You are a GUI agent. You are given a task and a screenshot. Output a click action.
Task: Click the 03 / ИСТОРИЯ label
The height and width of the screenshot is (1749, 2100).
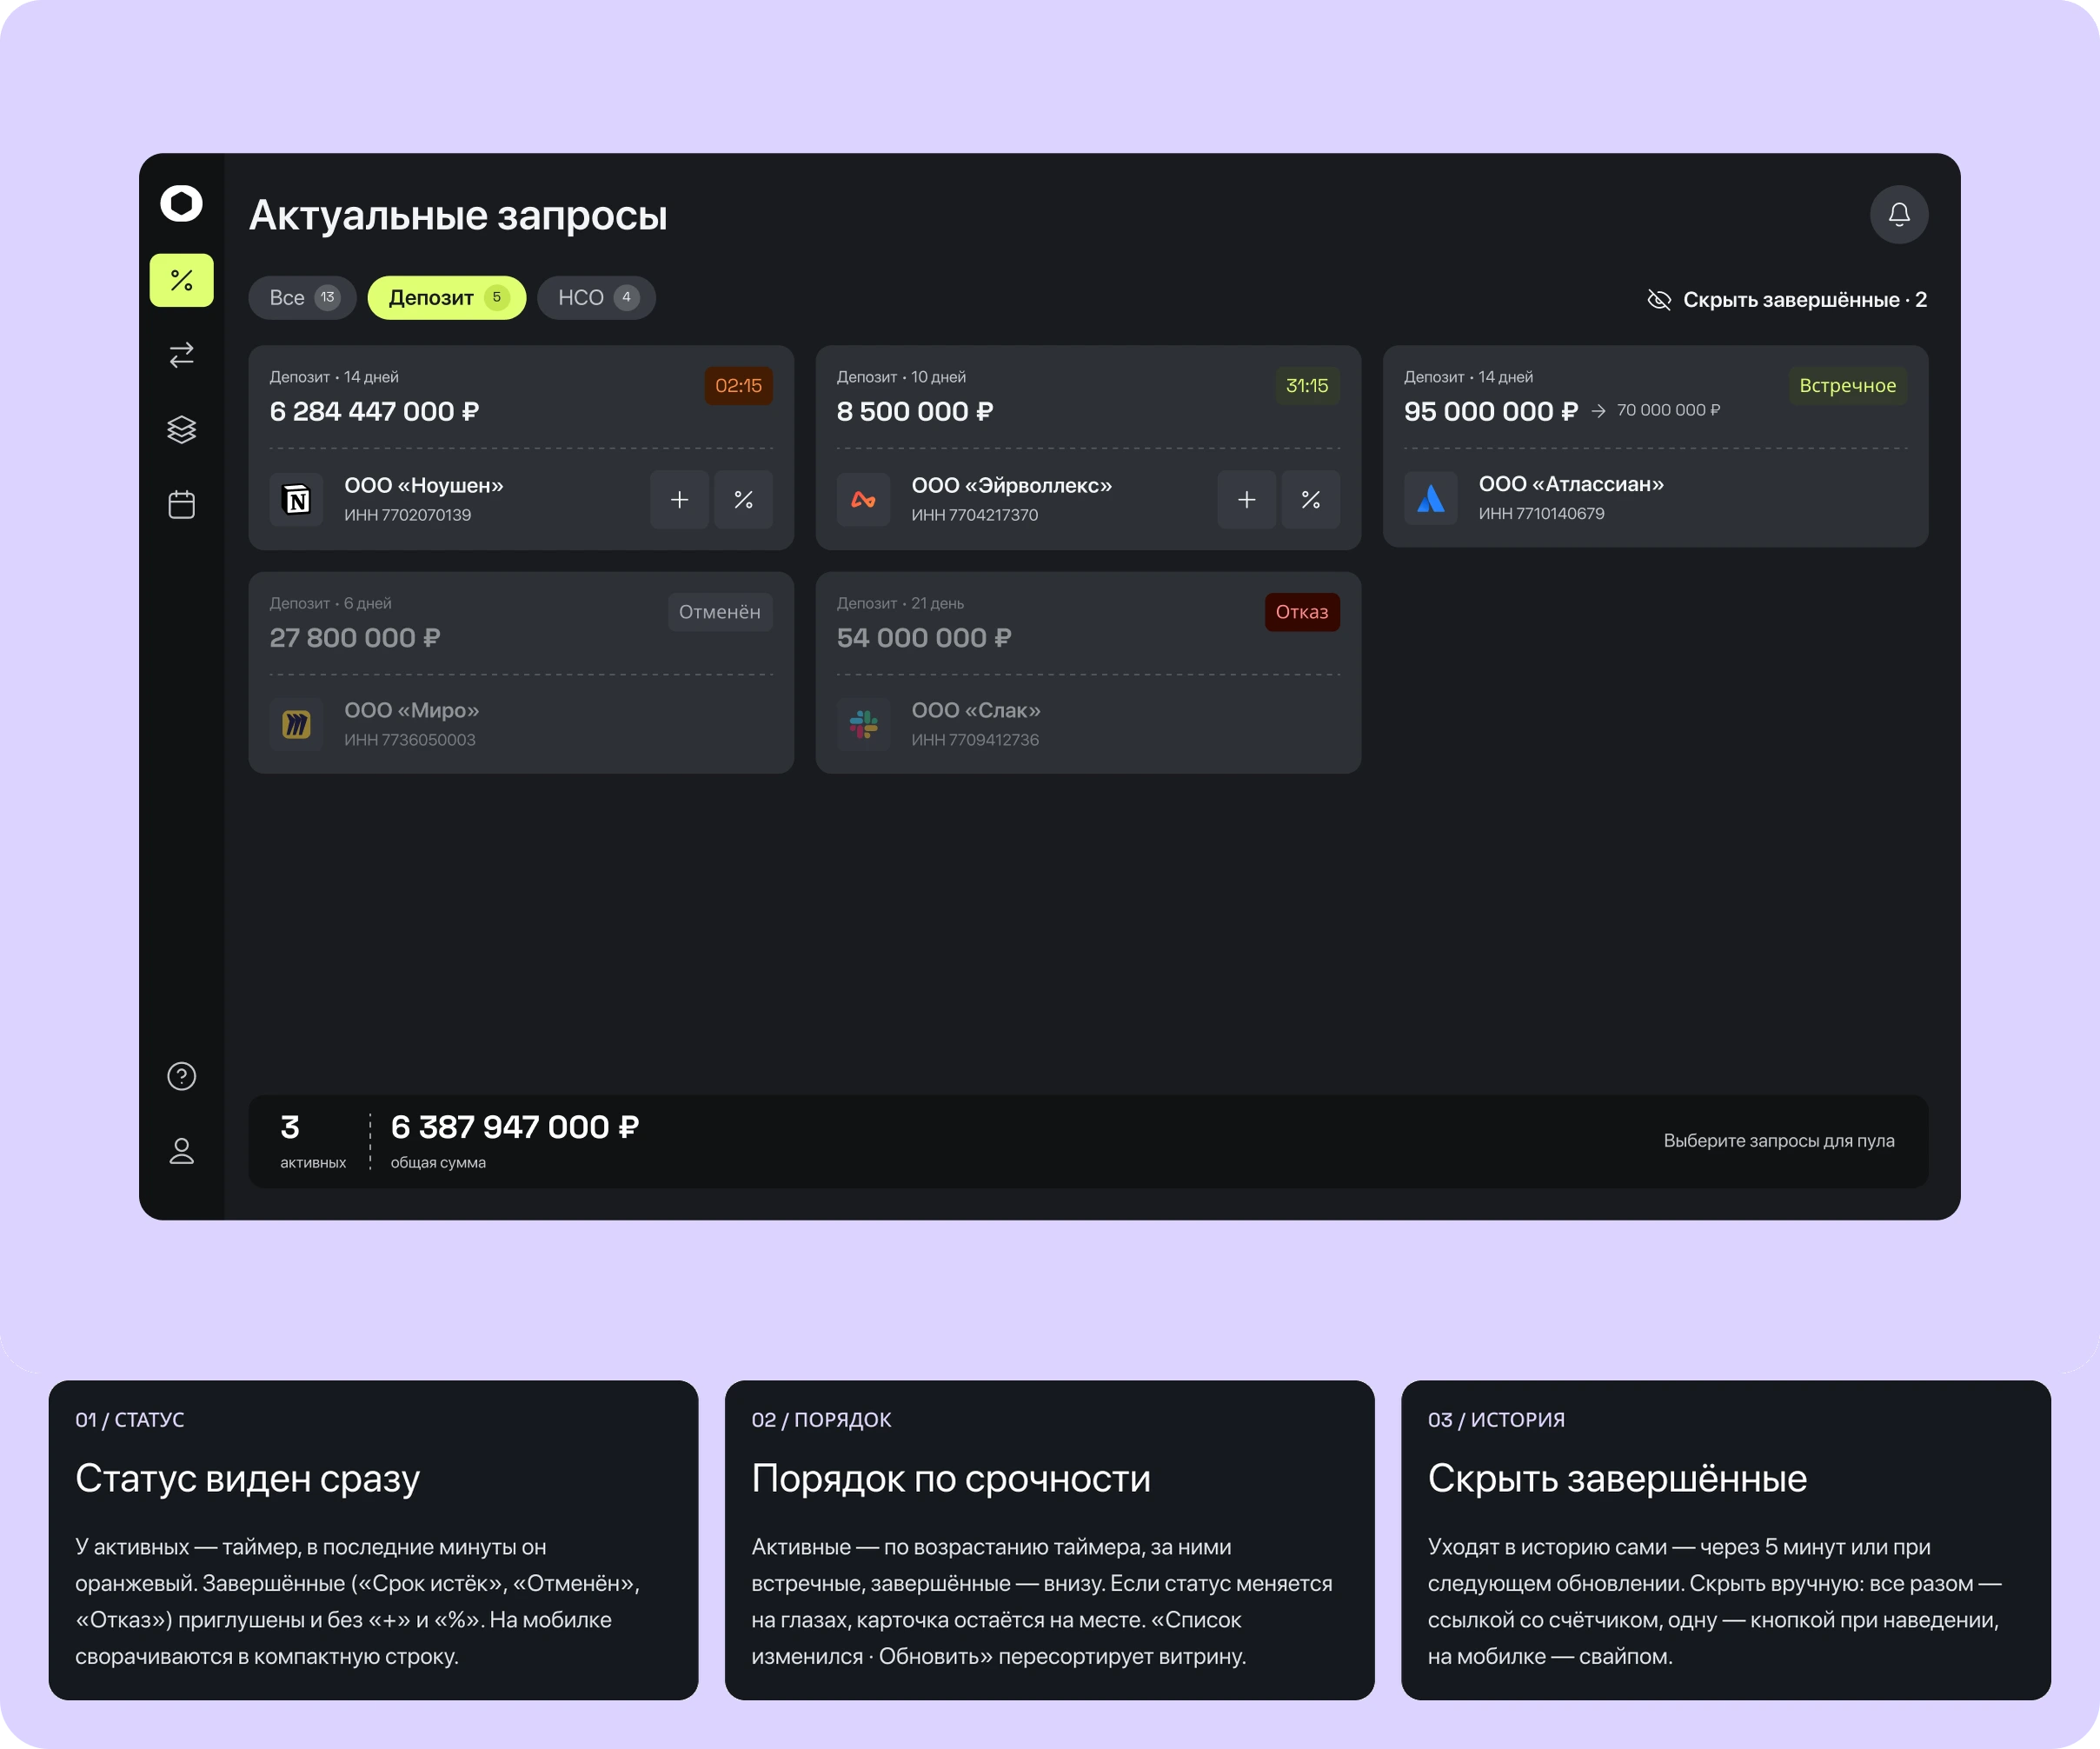click(1496, 1420)
